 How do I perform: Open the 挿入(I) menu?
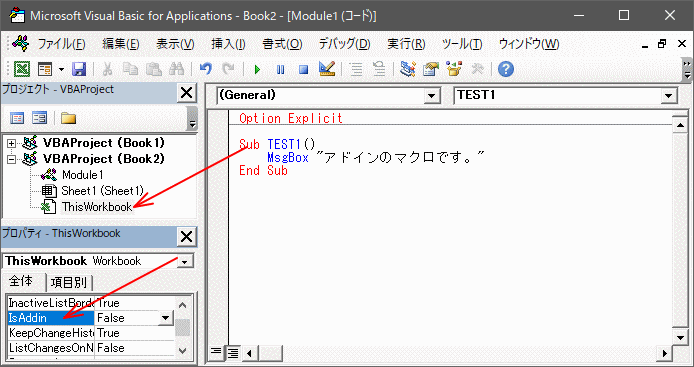click(228, 44)
